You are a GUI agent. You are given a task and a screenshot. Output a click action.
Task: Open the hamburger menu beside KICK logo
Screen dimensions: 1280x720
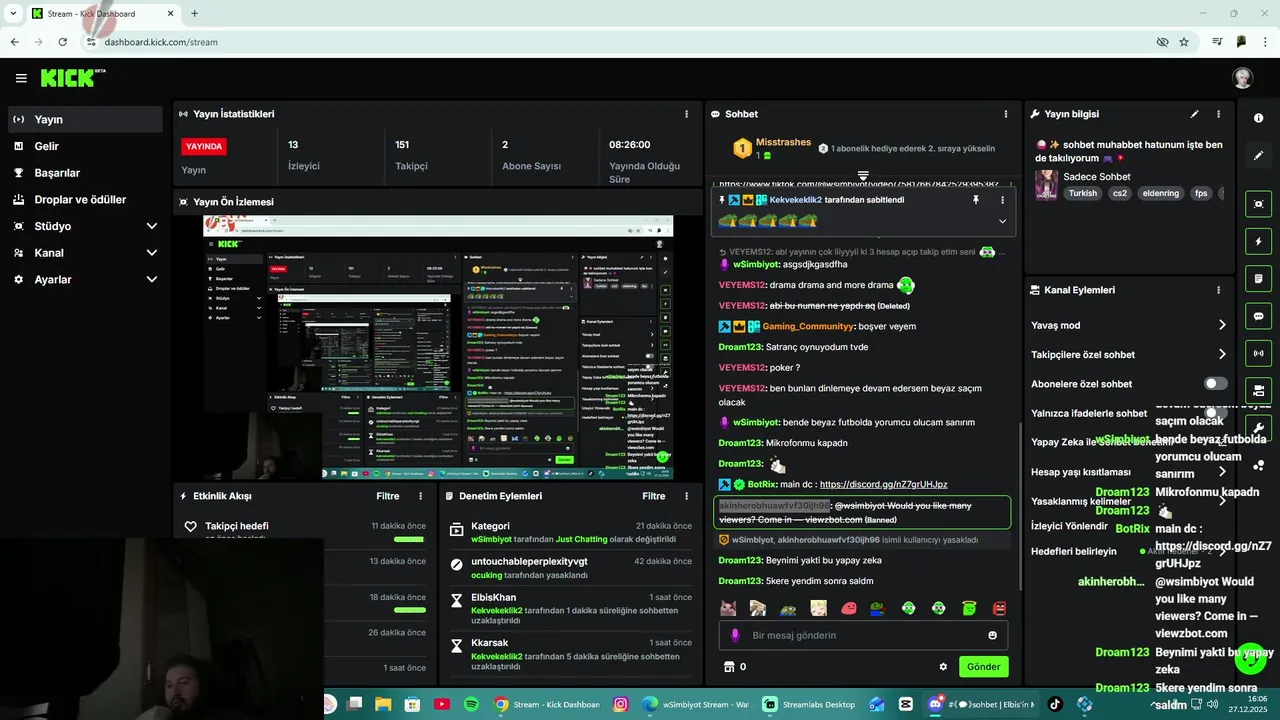21,78
